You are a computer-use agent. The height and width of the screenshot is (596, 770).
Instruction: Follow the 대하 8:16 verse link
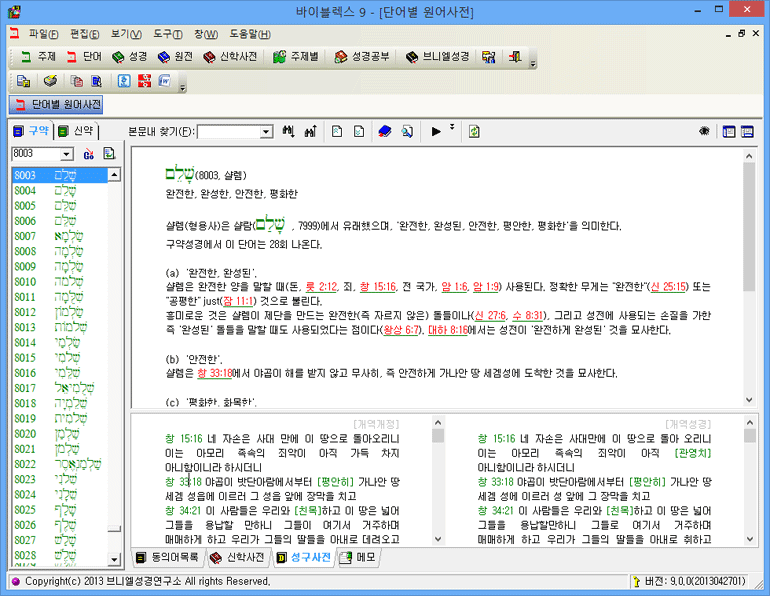448,330
